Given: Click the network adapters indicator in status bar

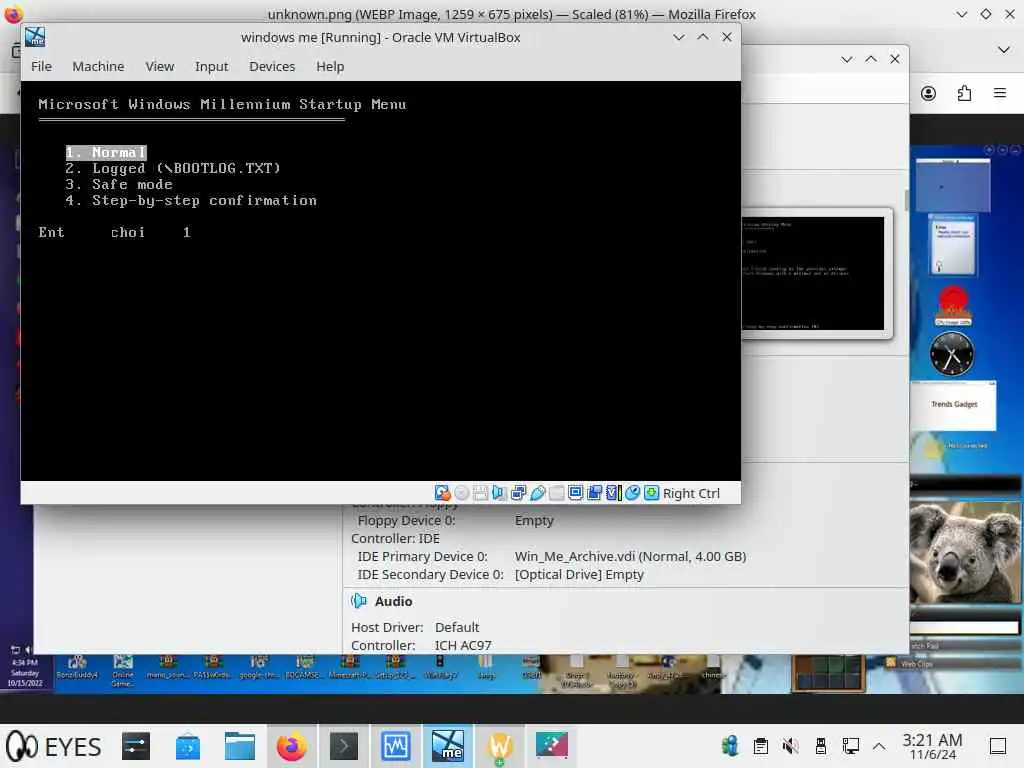Looking at the screenshot, I should click(518, 493).
